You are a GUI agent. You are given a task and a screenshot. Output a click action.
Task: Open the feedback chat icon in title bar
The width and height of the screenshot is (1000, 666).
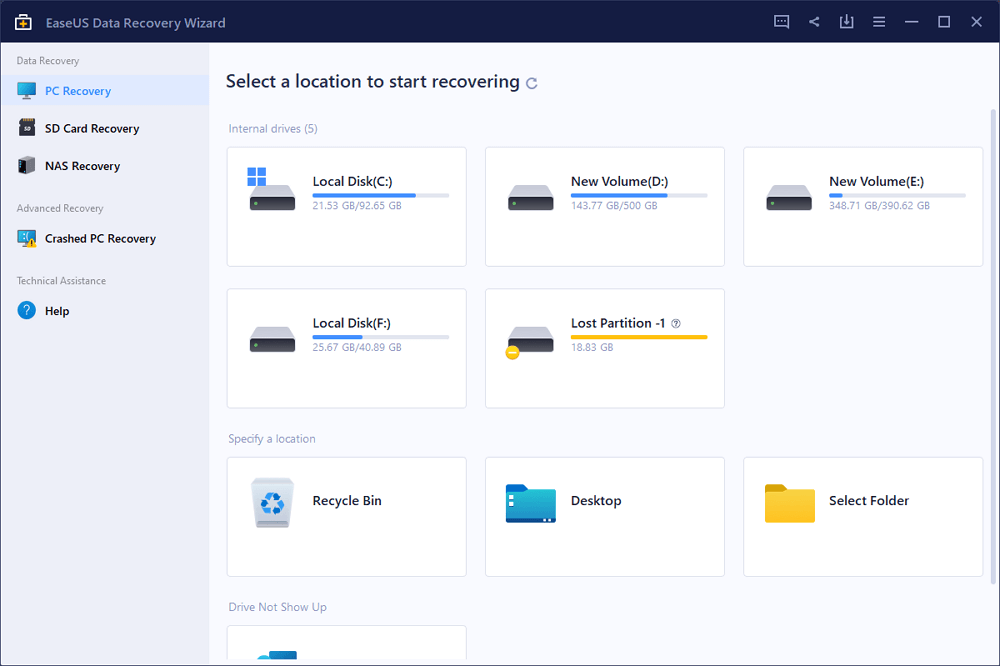(x=781, y=21)
